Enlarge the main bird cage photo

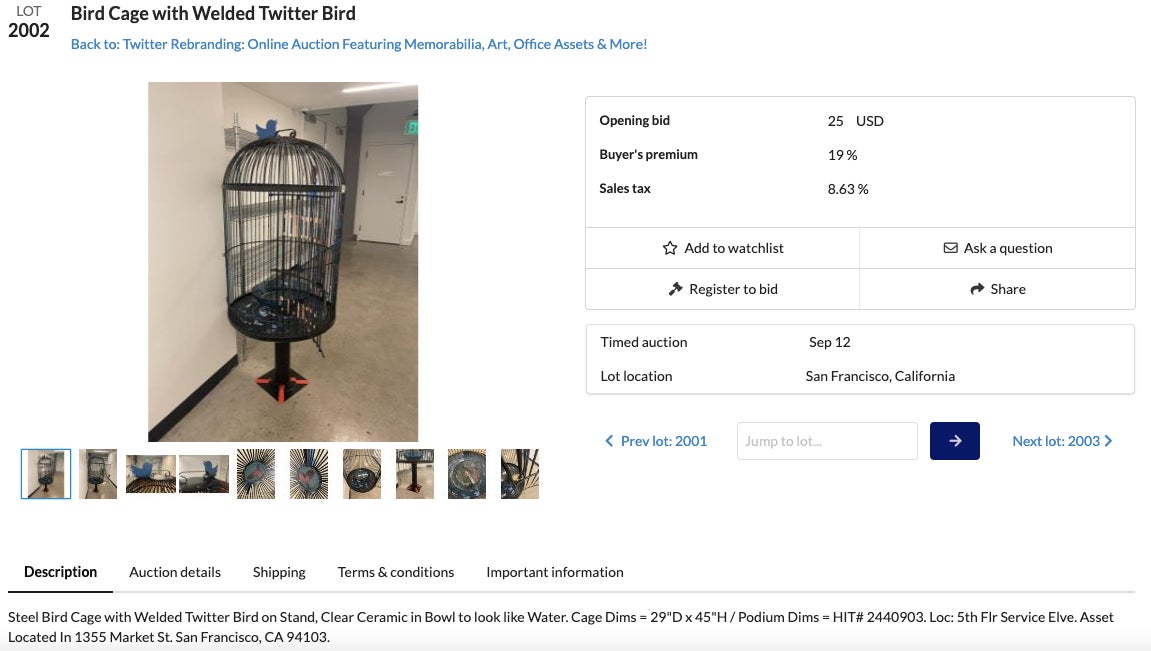(283, 262)
